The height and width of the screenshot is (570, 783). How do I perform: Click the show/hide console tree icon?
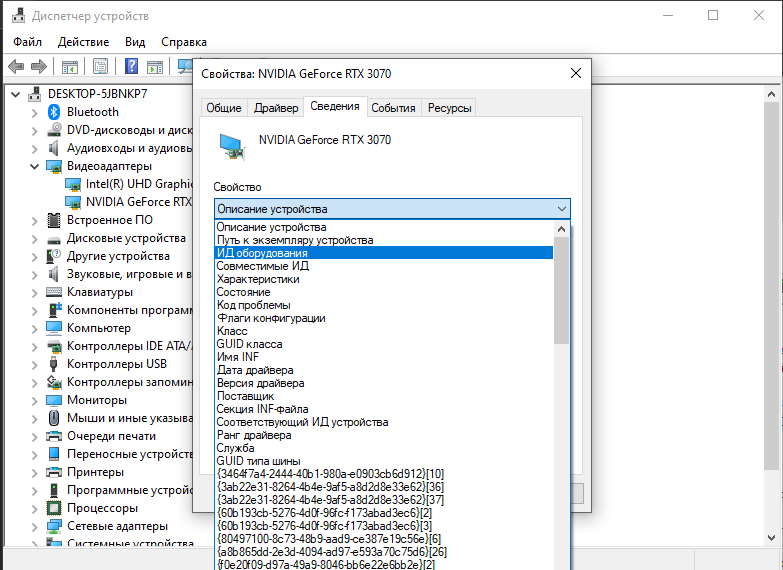pyautogui.click(x=70, y=67)
